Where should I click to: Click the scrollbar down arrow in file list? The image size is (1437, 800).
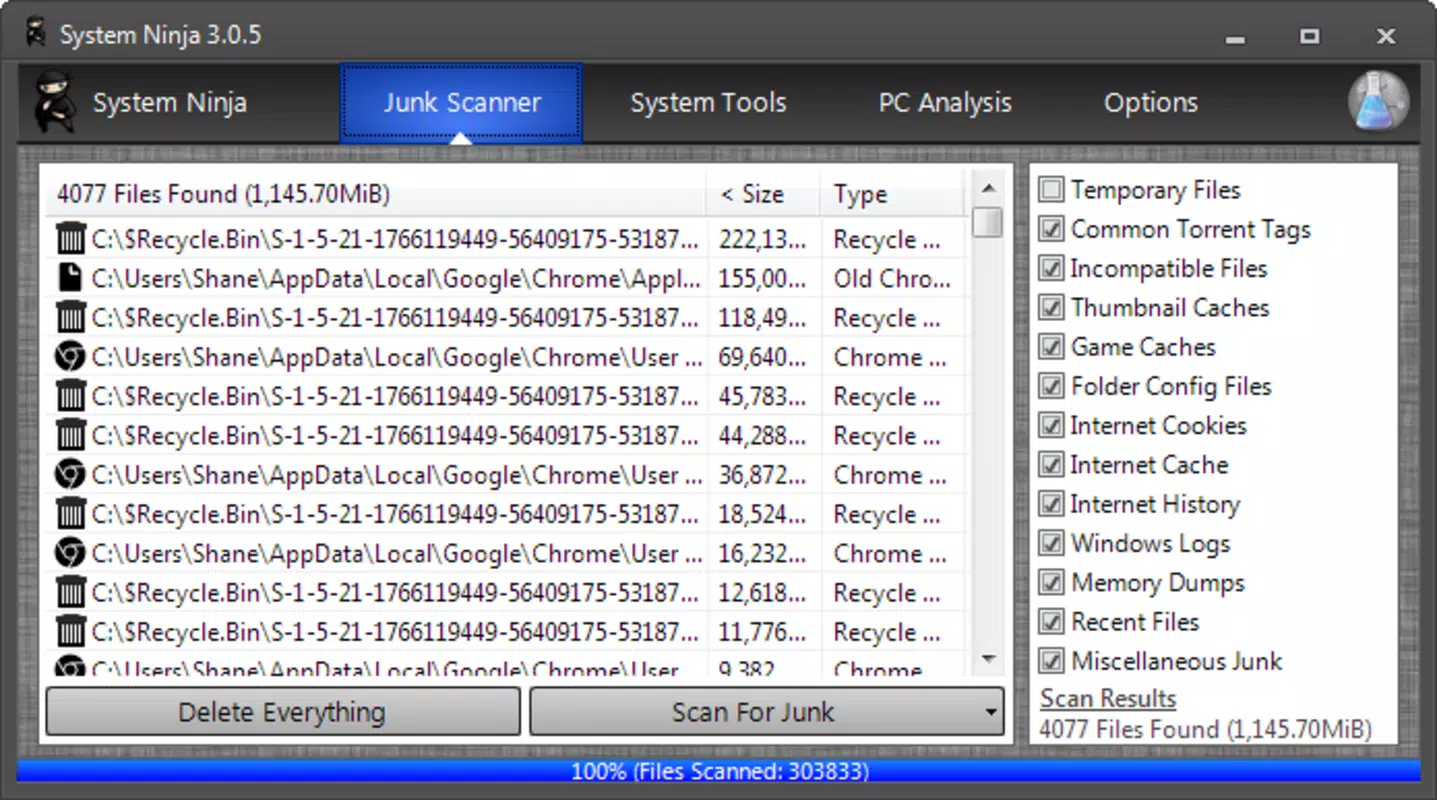tap(988, 659)
